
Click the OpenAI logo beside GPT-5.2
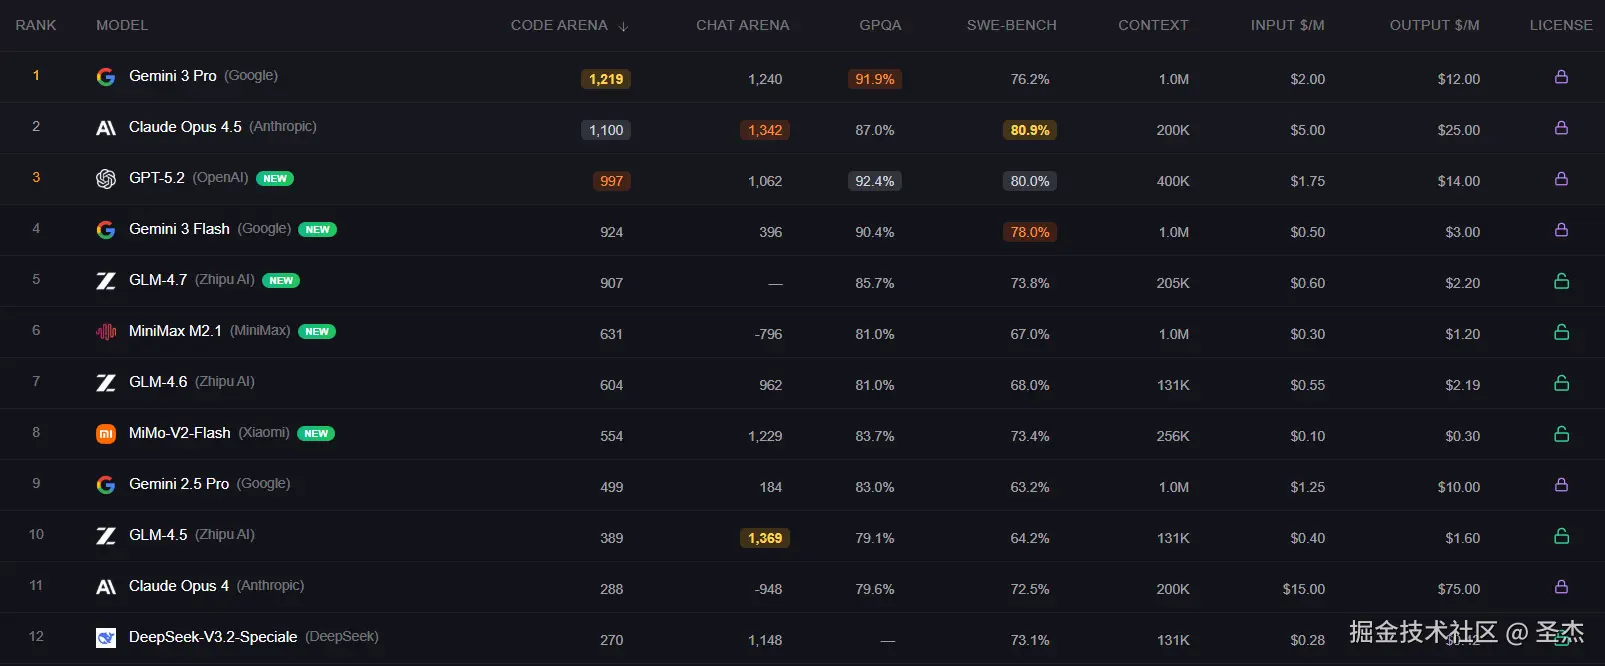[x=105, y=179]
